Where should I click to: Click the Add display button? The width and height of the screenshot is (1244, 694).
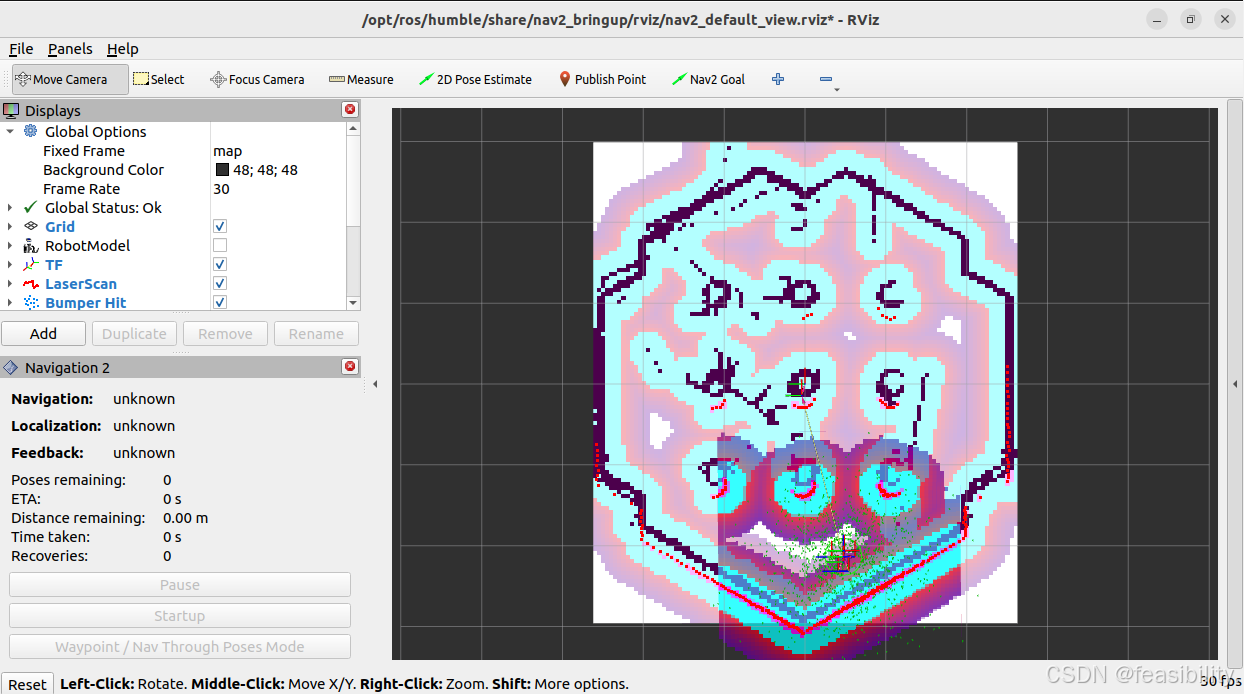pos(43,333)
